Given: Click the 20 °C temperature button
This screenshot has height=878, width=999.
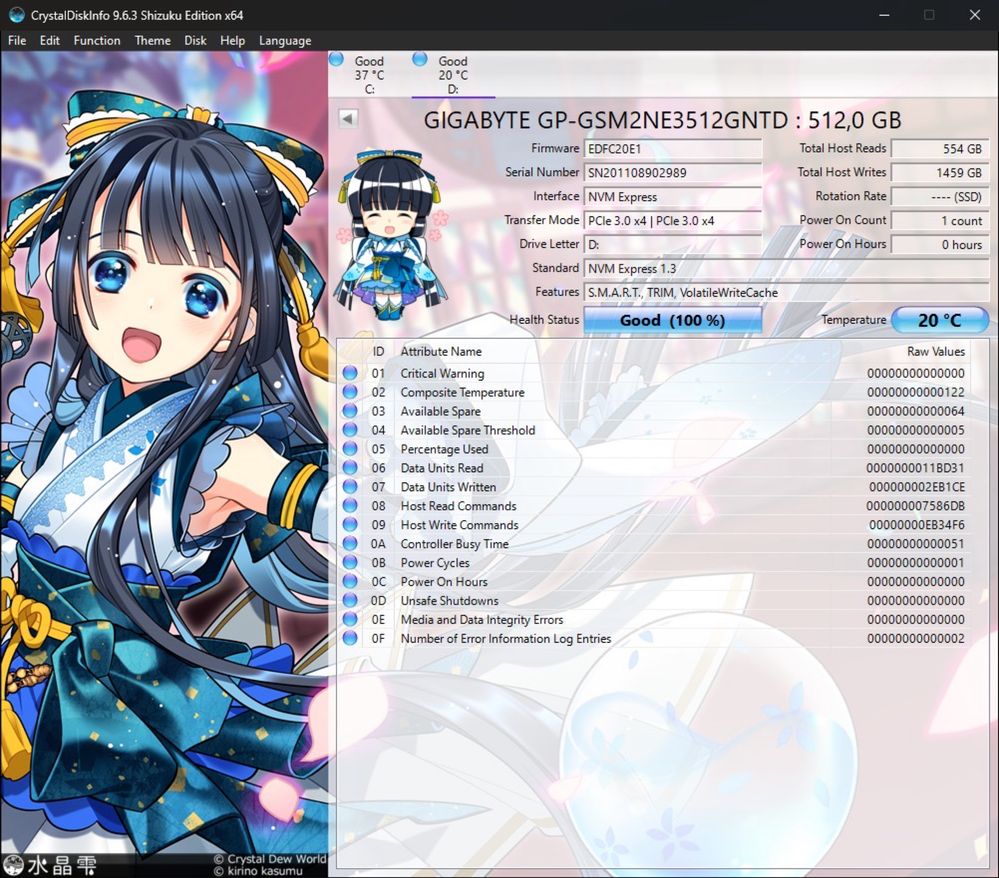Looking at the screenshot, I should [x=940, y=320].
